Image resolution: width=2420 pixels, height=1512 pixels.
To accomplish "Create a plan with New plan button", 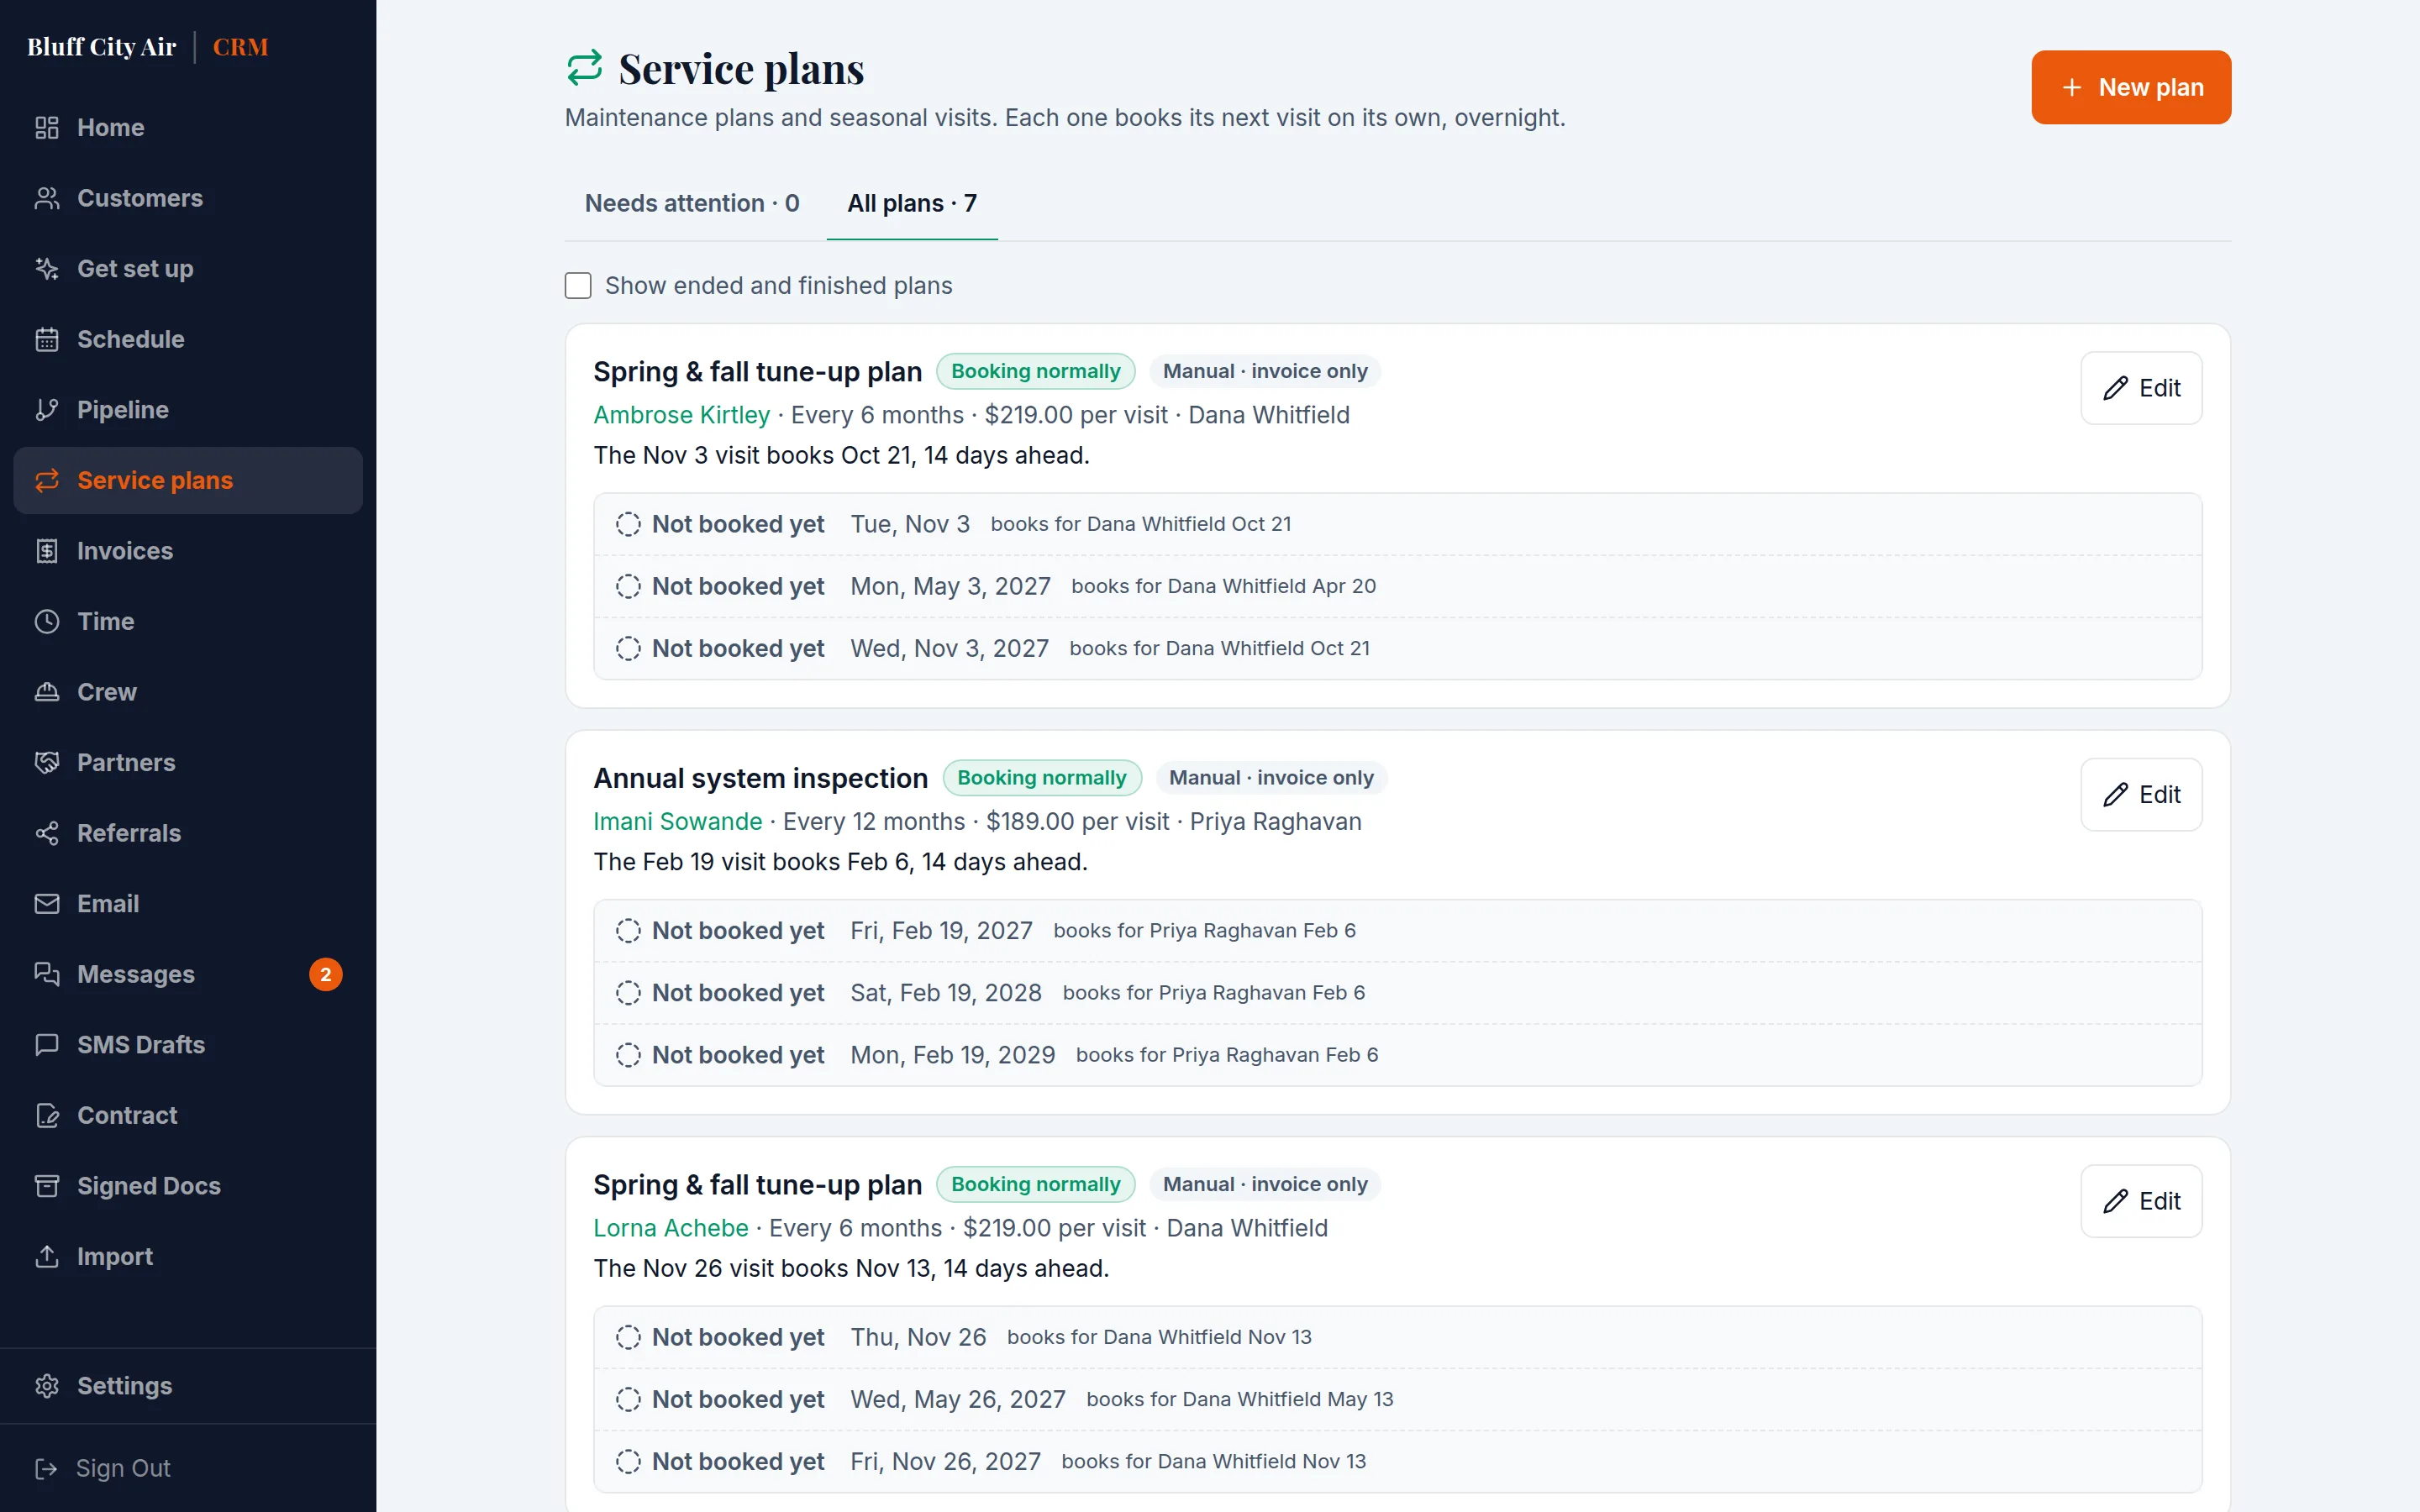I will (2131, 87).
